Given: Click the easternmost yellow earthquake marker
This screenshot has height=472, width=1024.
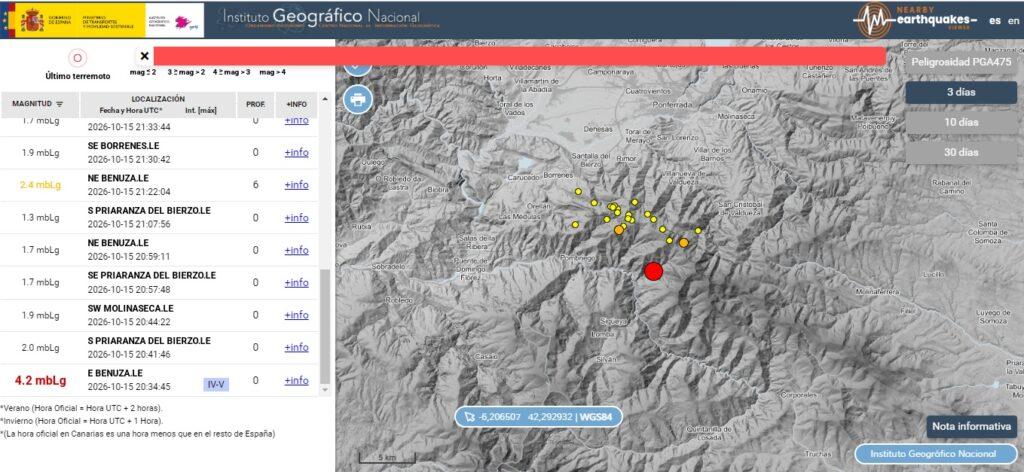Looking at the screenshot, I should pos(697,230).
